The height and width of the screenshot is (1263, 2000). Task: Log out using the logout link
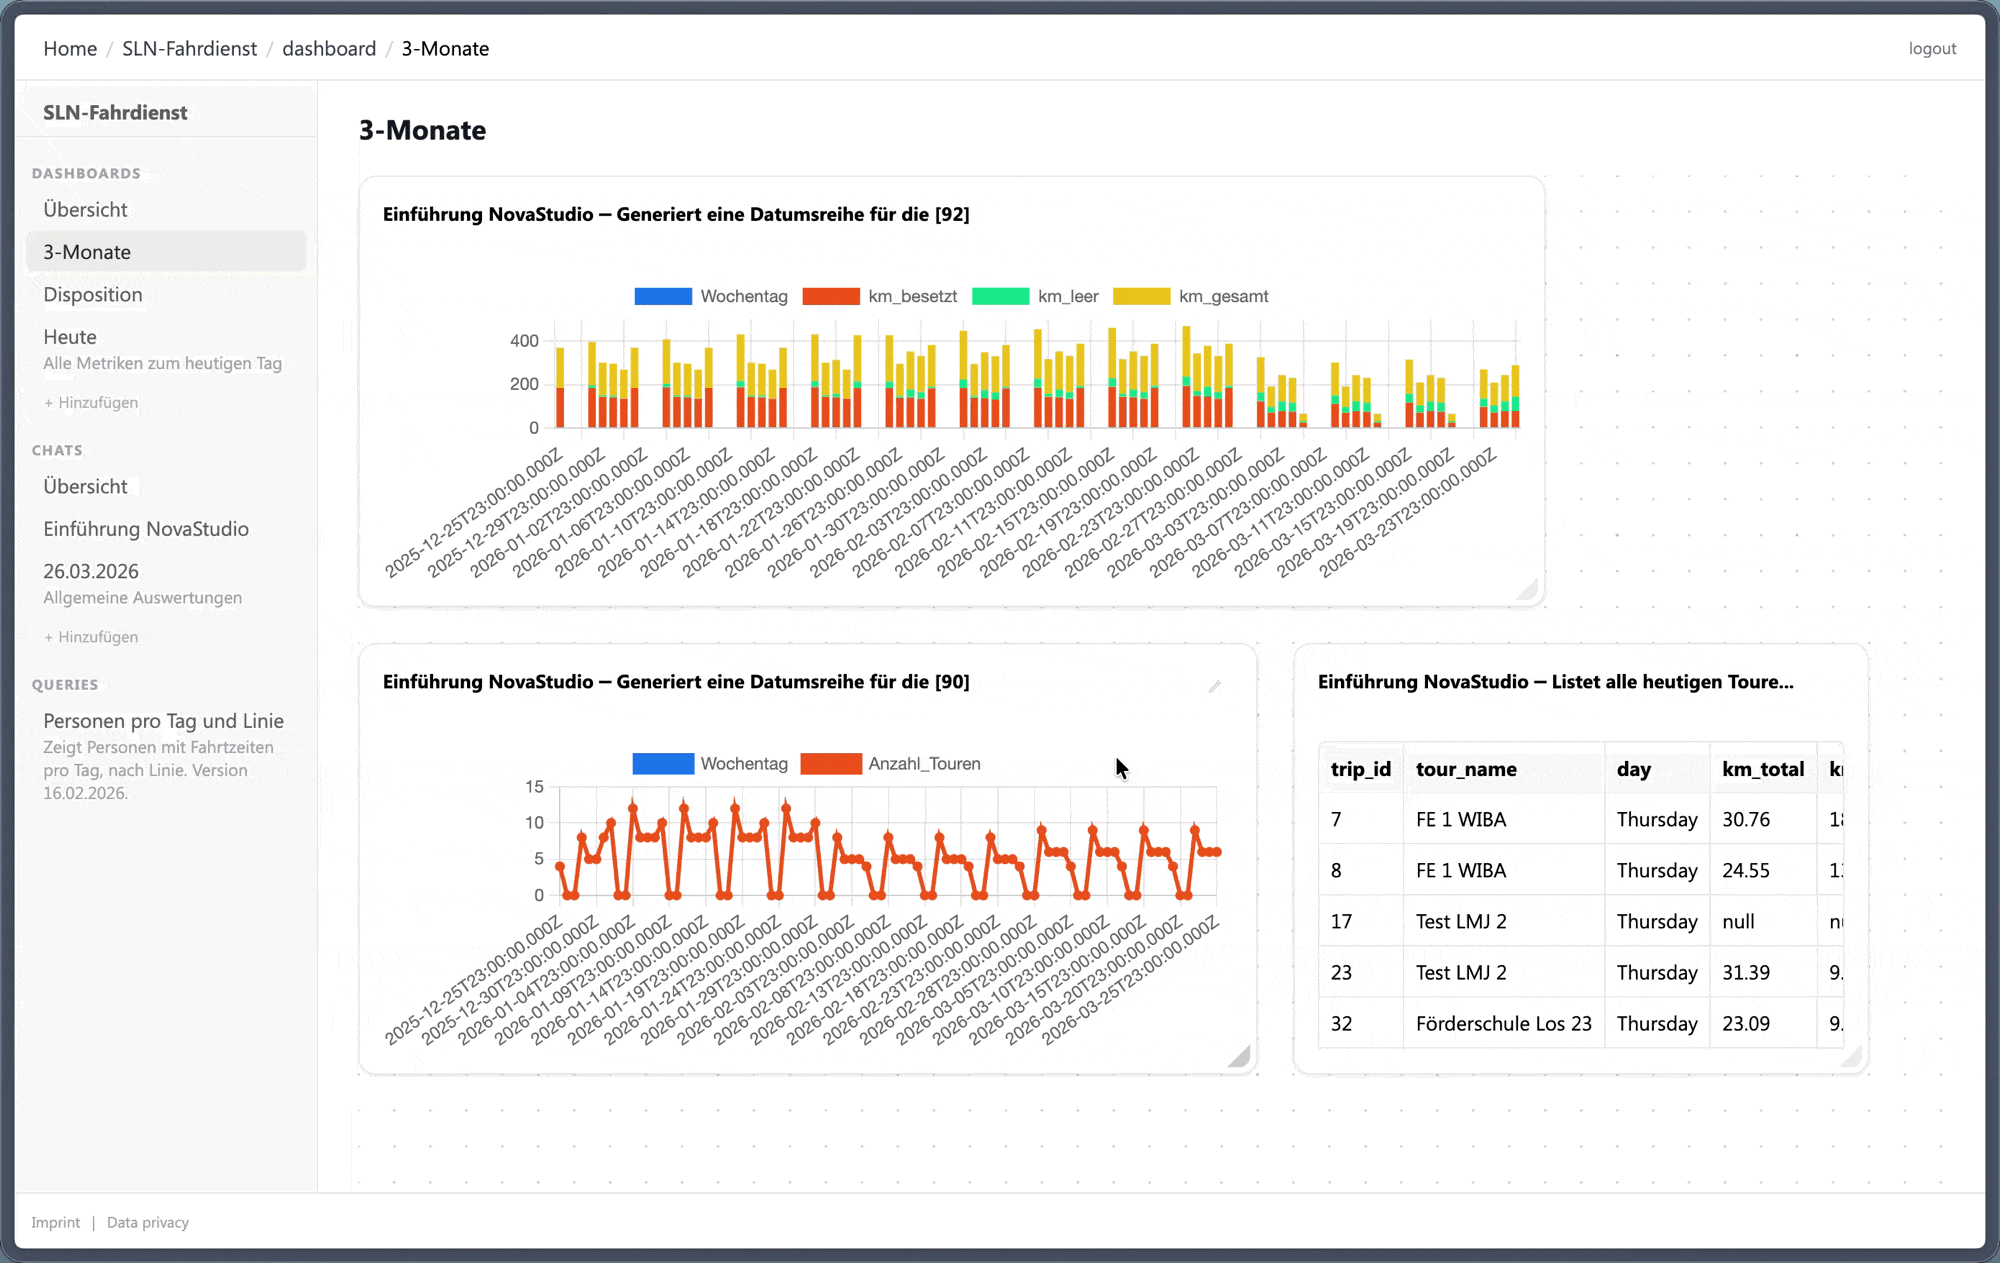pyautogui.click(x=1932, y=48)
